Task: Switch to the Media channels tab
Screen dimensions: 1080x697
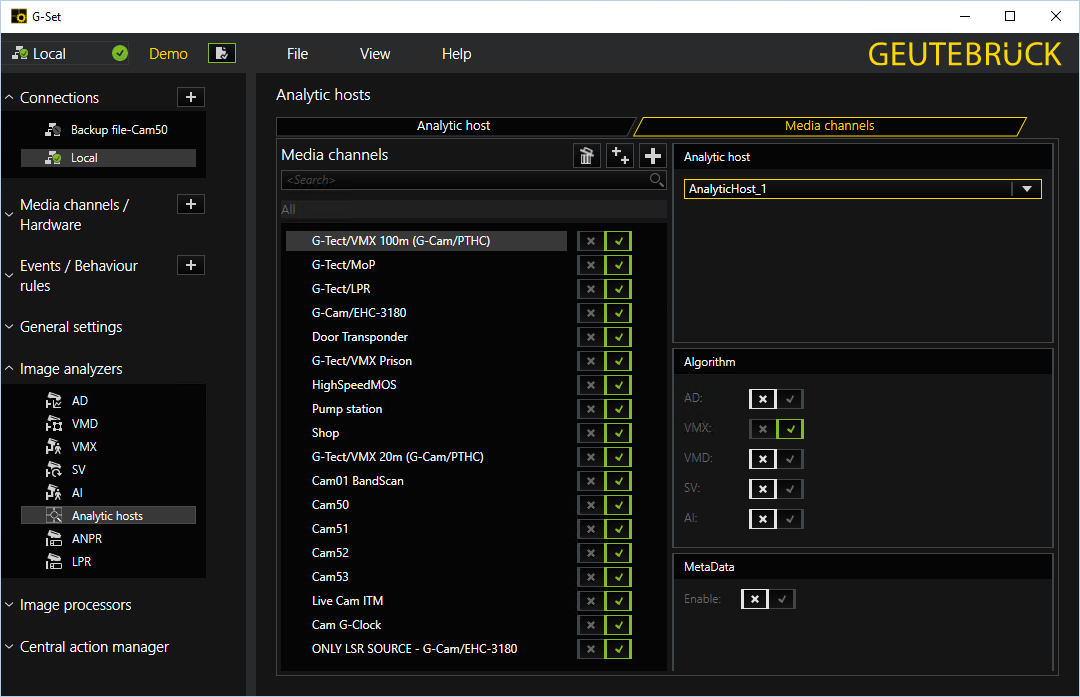Action: tap(829, 126)
